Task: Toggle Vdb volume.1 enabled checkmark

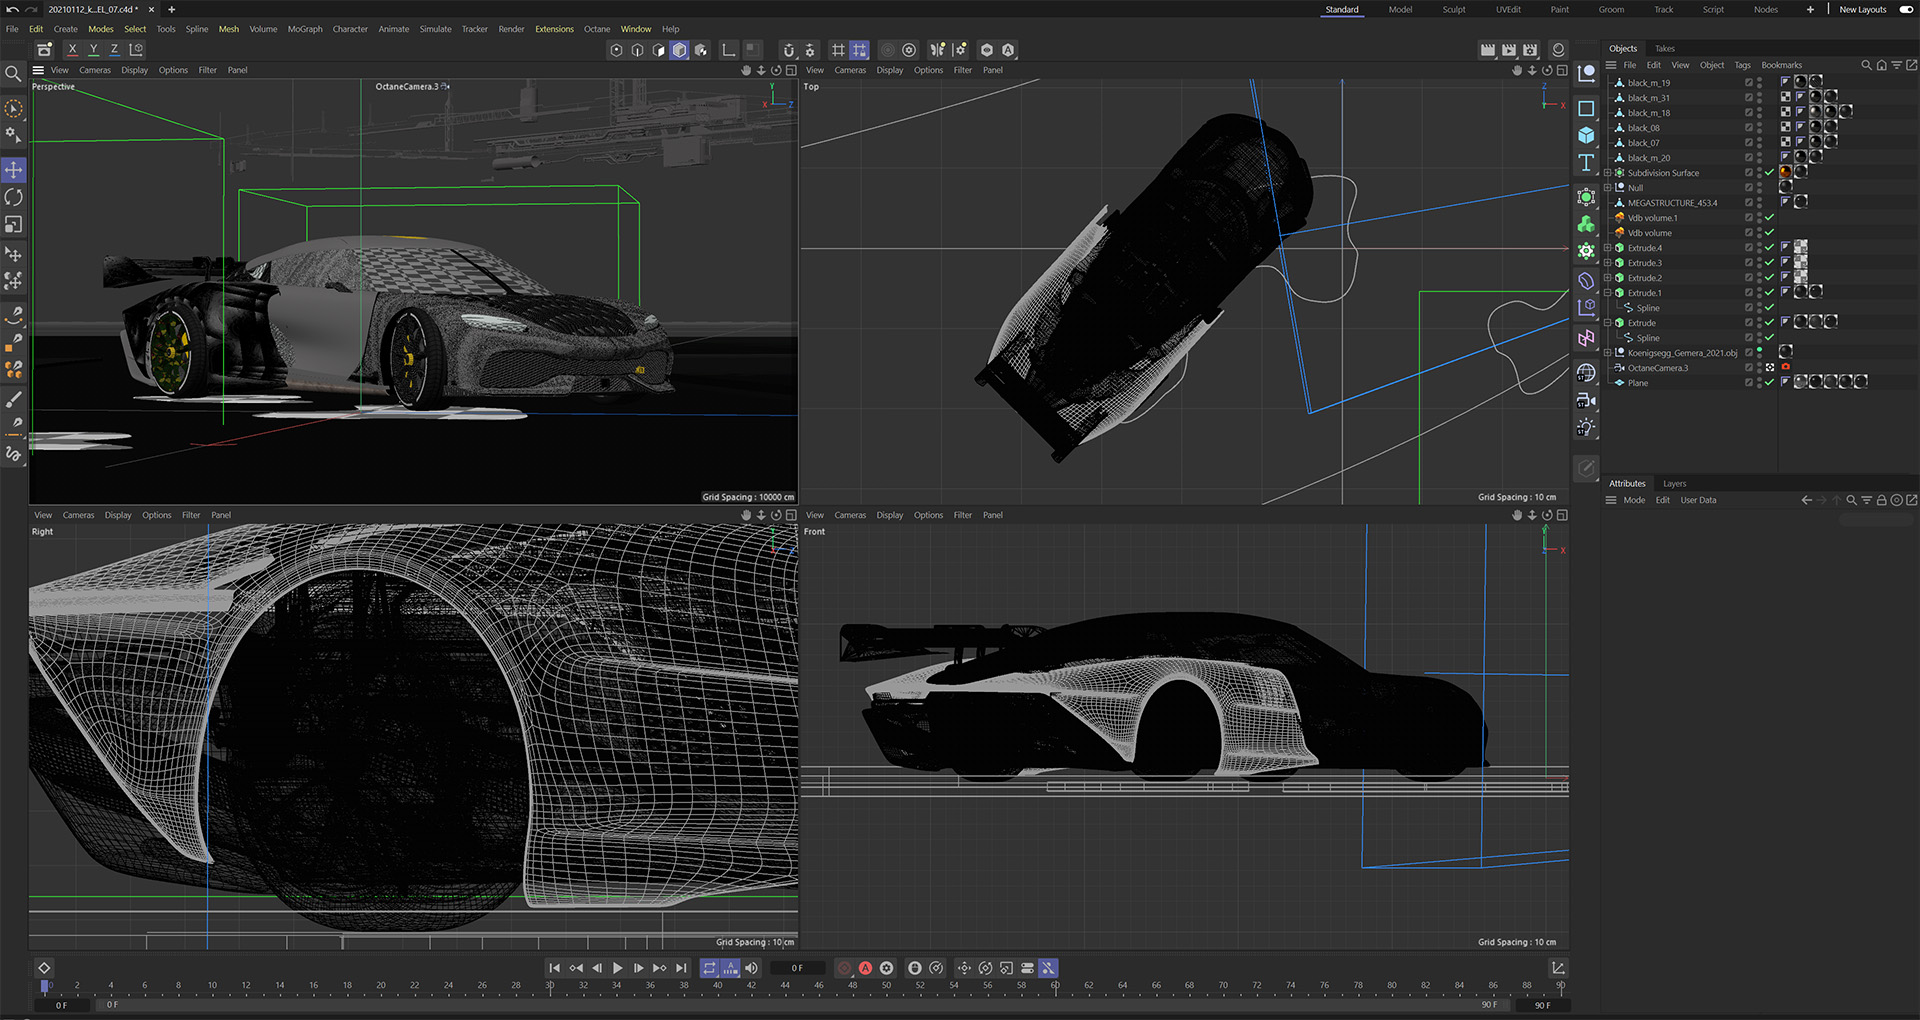Action: tap(1769, 218)
